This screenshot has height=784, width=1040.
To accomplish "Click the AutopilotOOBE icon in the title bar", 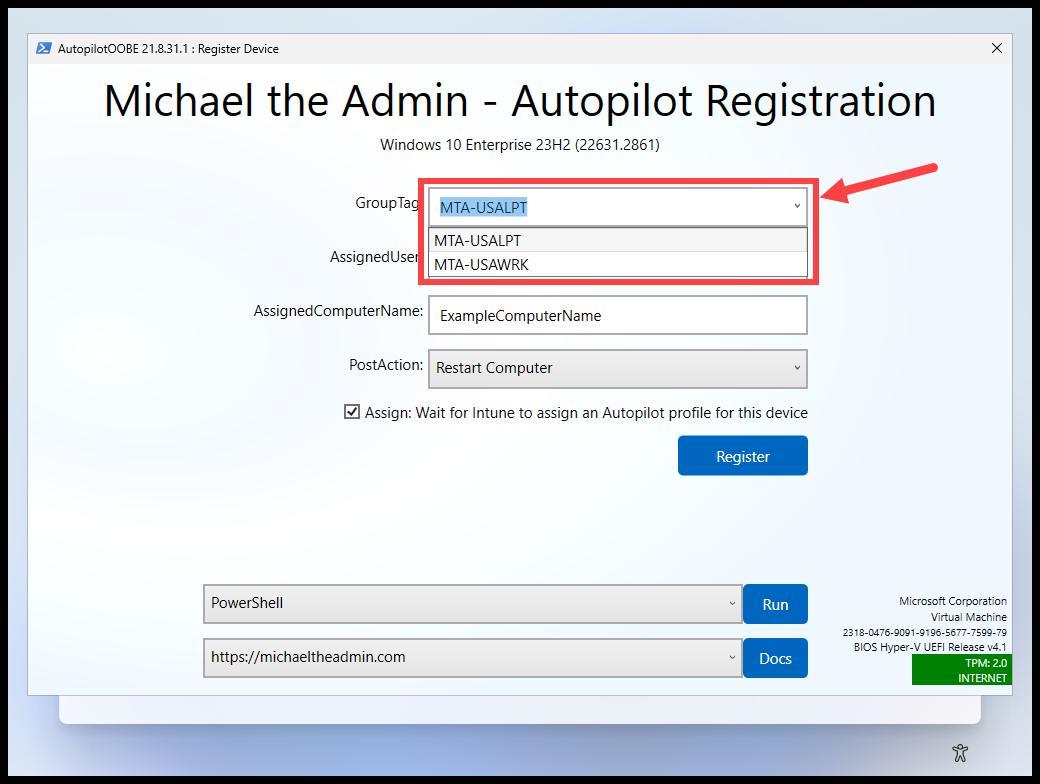I will tap(43, 48).
